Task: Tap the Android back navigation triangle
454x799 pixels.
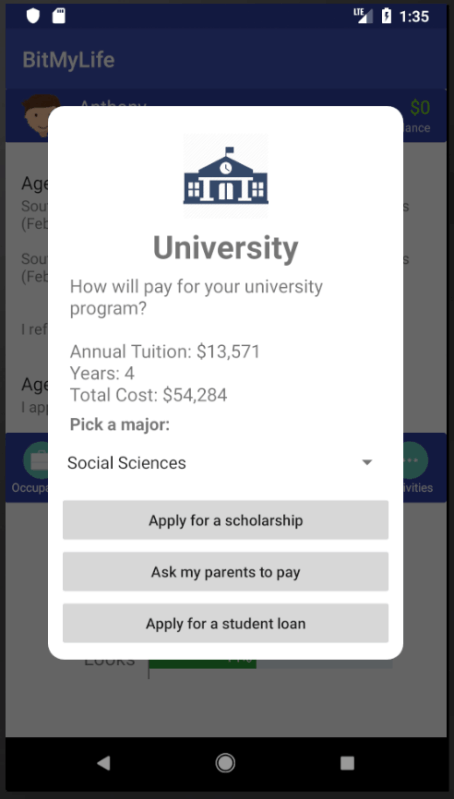Action: 103,763
